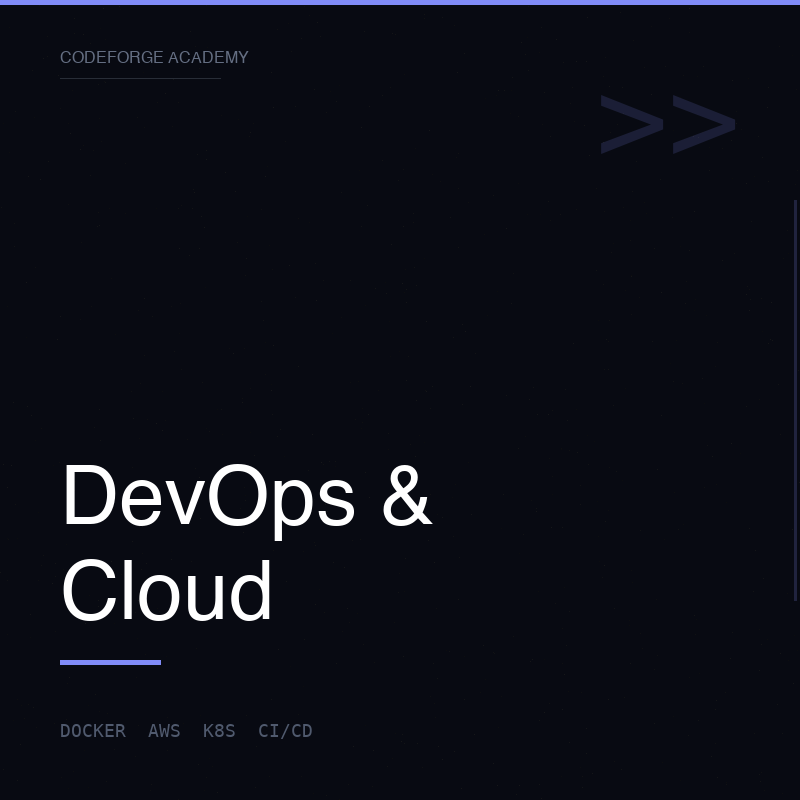Click the word Cloud in the title
The width and height of the screenshot is (800, 800).
[167, 591]
